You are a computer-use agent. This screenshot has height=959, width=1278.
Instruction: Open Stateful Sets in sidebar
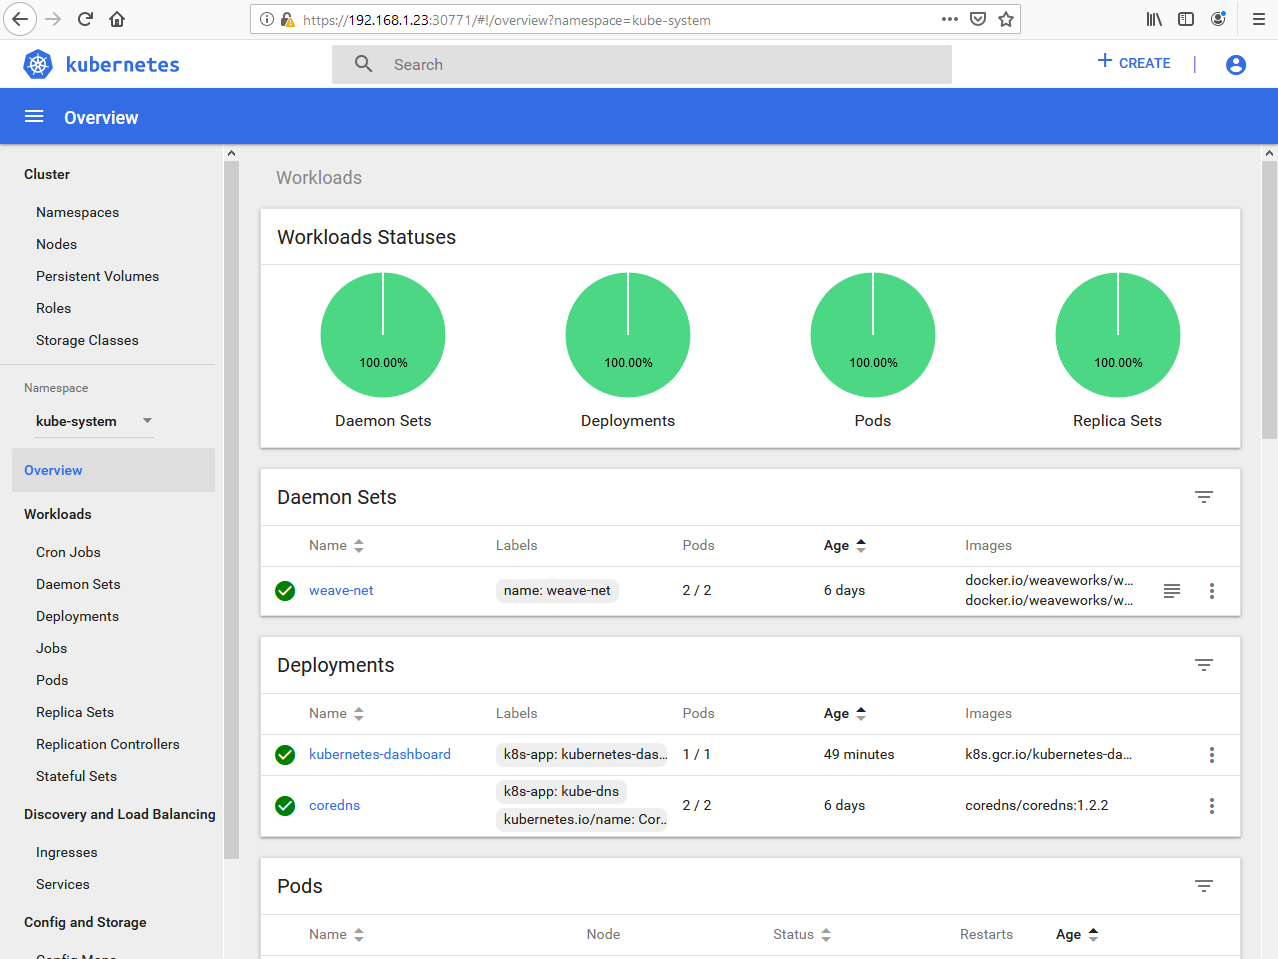click(x=76, y=776)
